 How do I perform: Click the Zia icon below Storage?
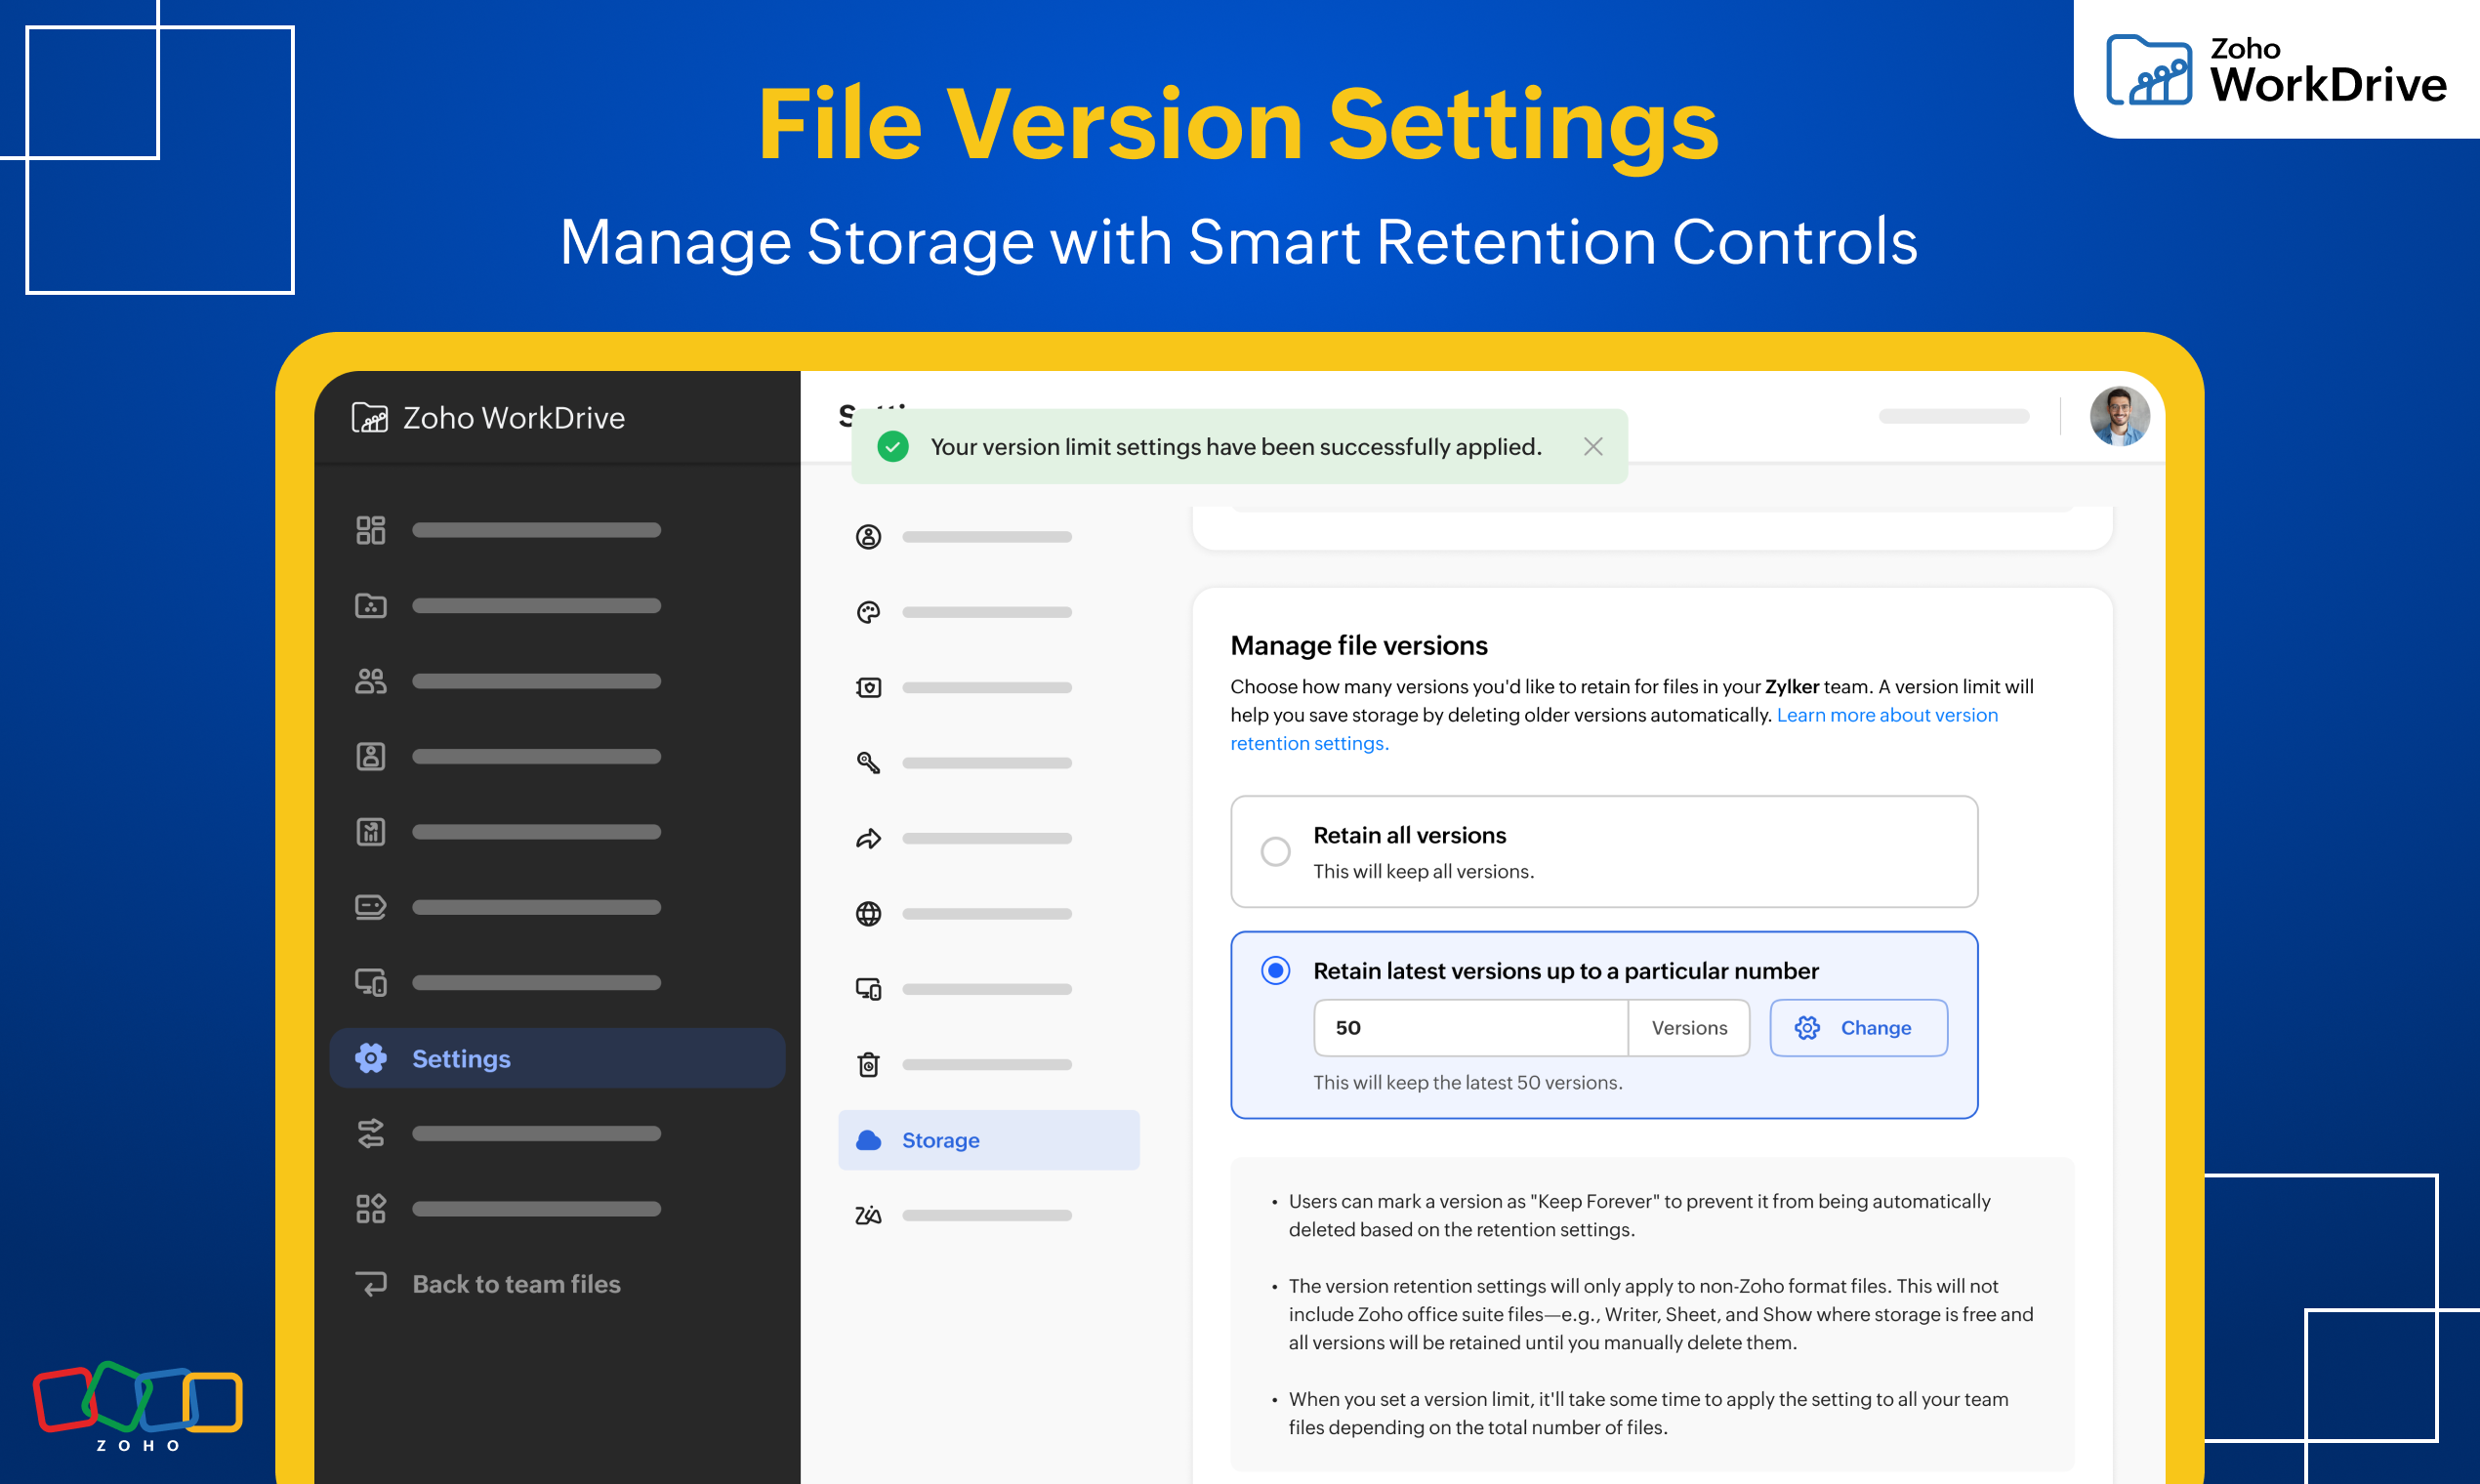tap(868, 1216)
